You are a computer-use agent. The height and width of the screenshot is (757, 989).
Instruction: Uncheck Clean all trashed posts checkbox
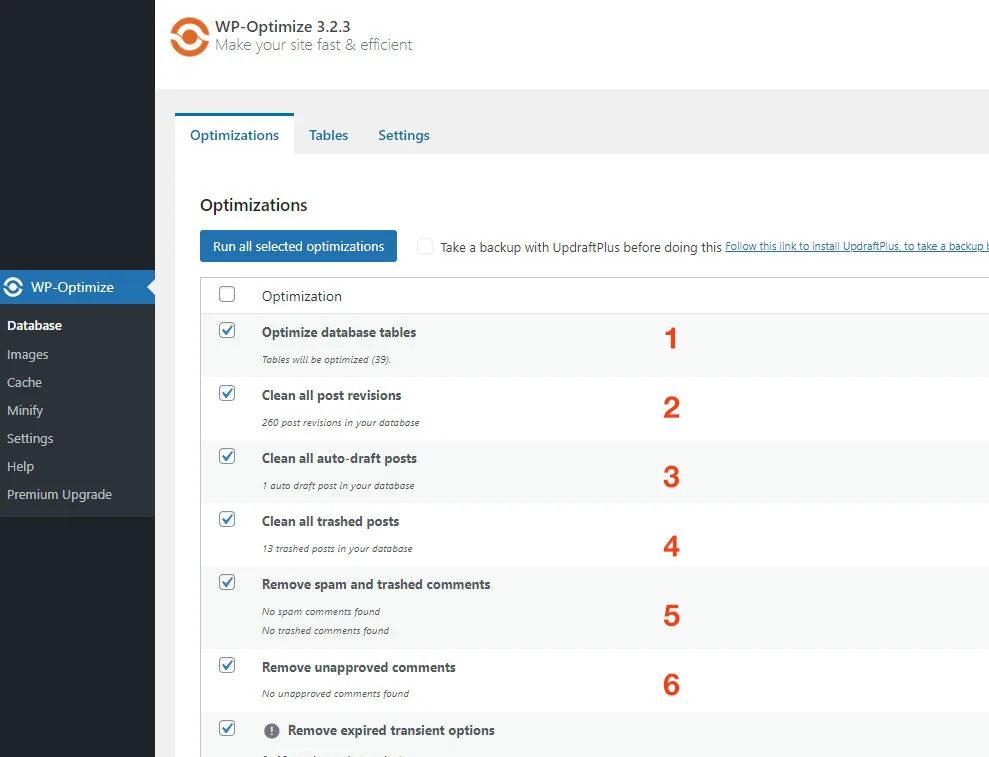[227, 519]
